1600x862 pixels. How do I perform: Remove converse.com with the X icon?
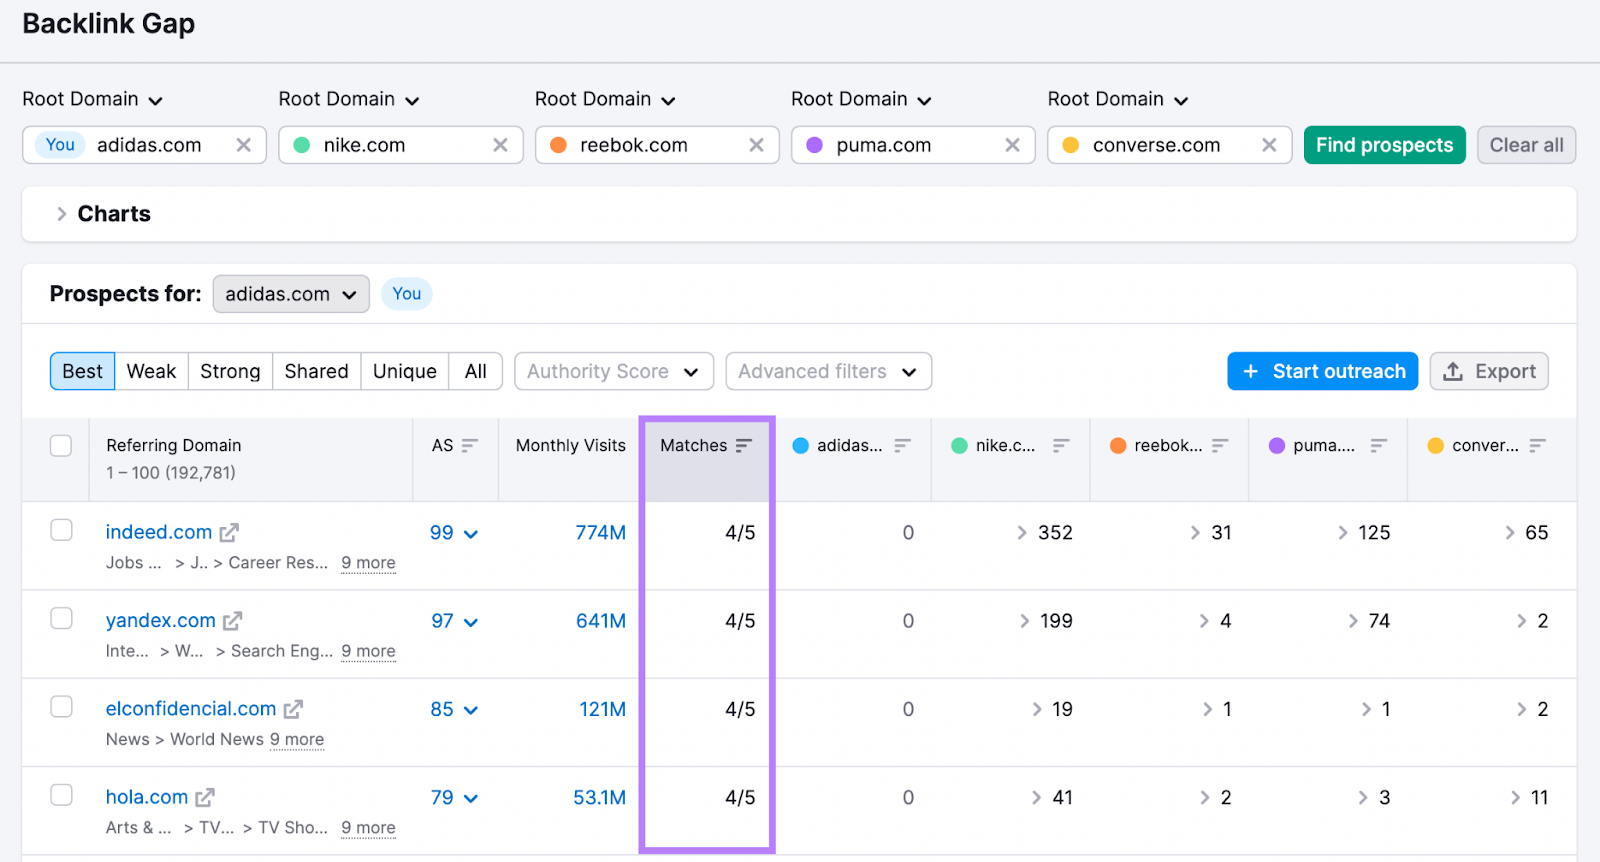click(x=1269, y=145)
